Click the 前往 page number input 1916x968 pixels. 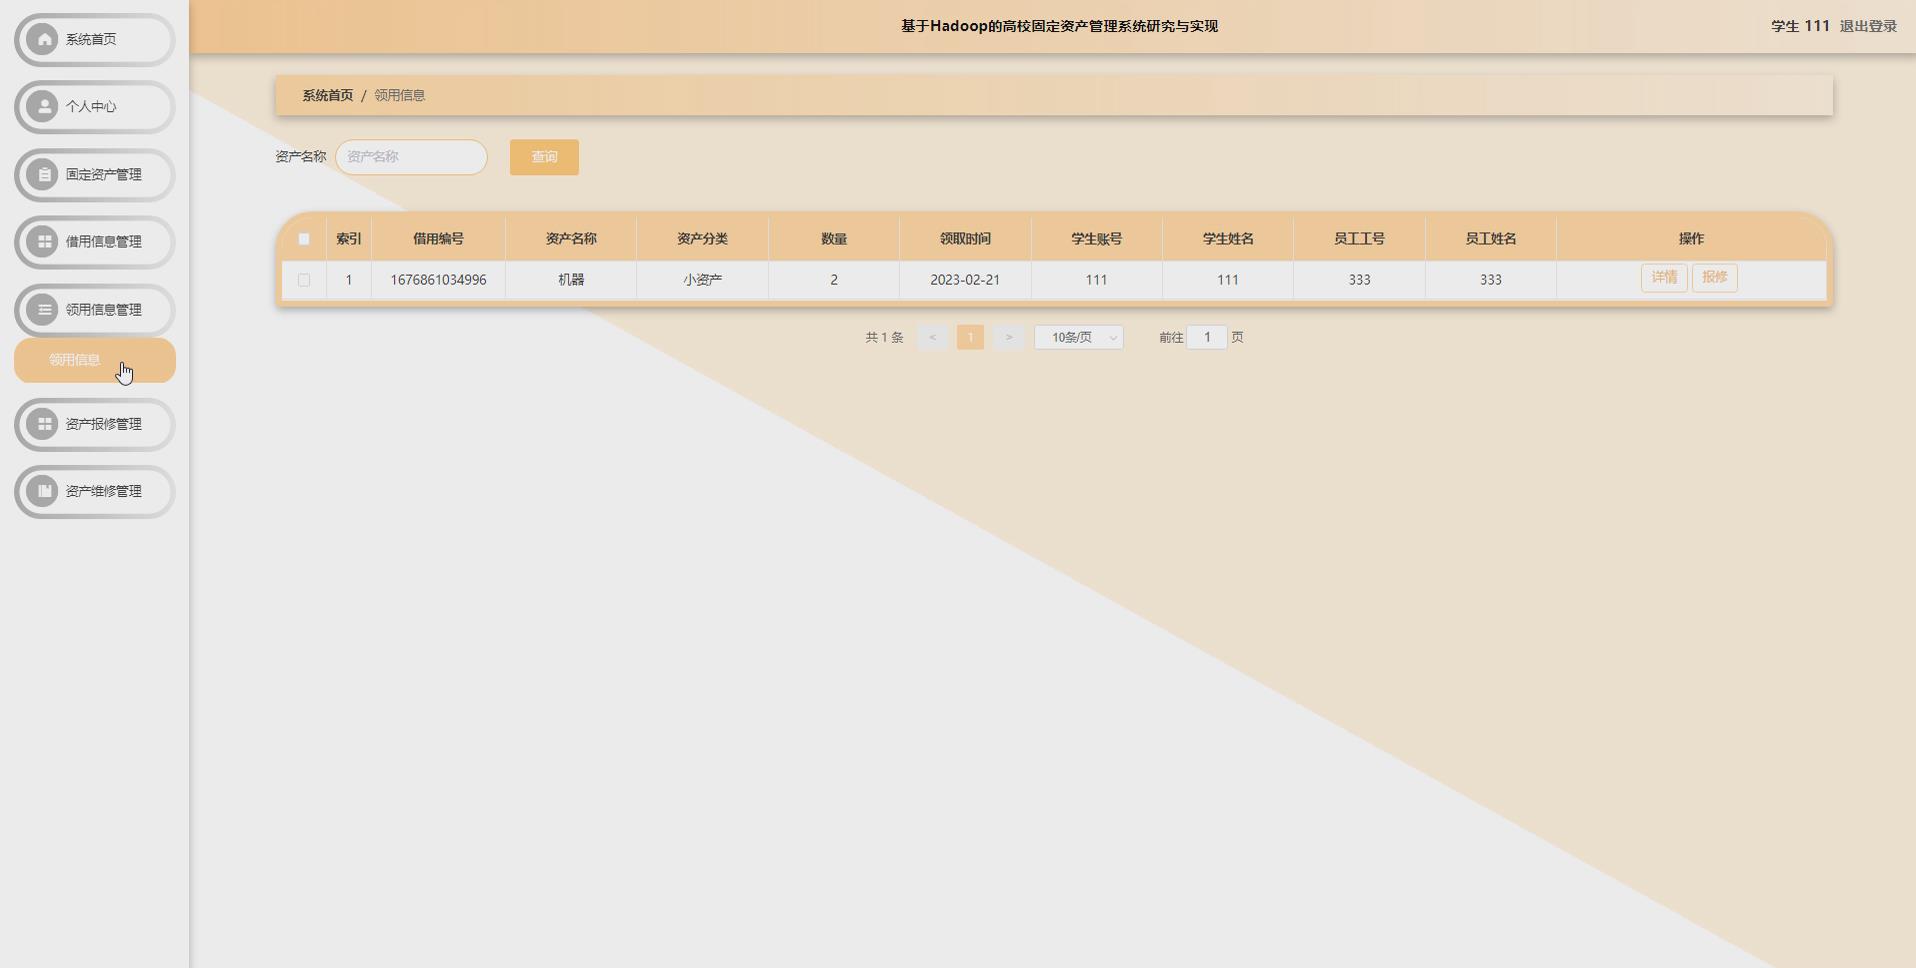pos(1207,337)
